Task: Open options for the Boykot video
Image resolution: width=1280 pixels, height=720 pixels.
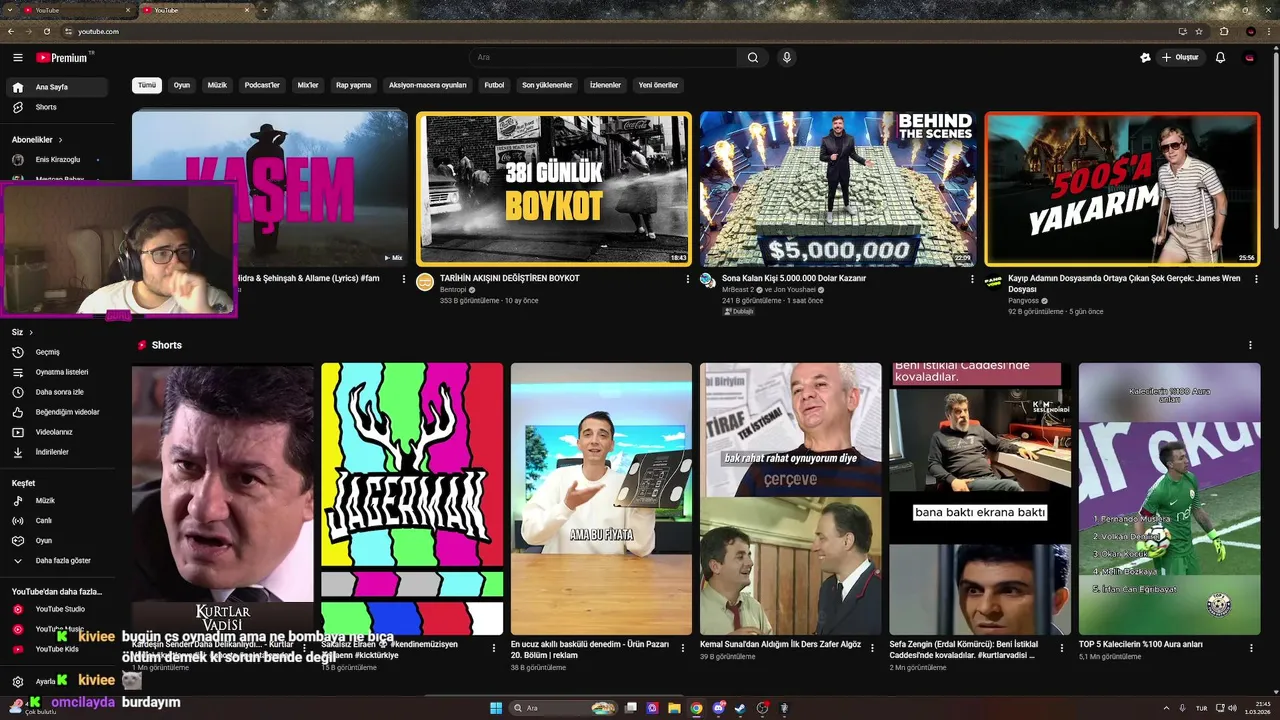Action: coord(687,279)
